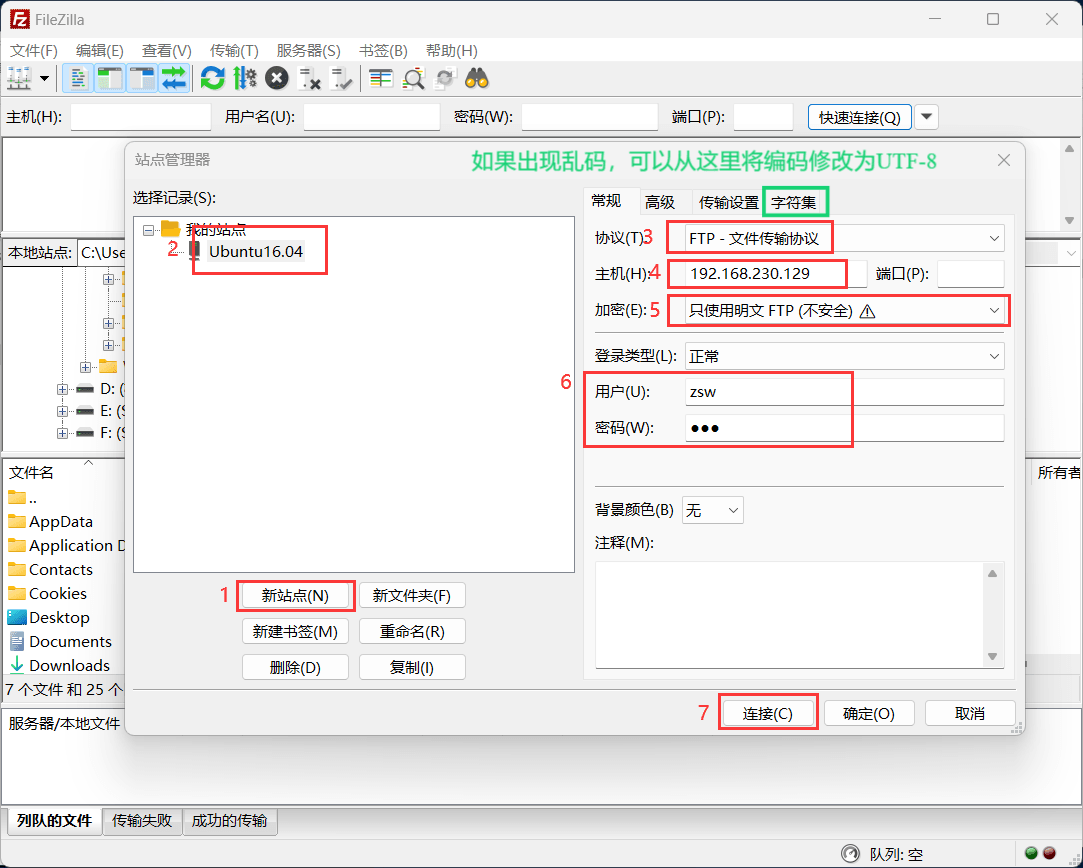This screenshot has width=1083, height=868.
Task: Select the Downloads folder in file list
Action: 69,665
